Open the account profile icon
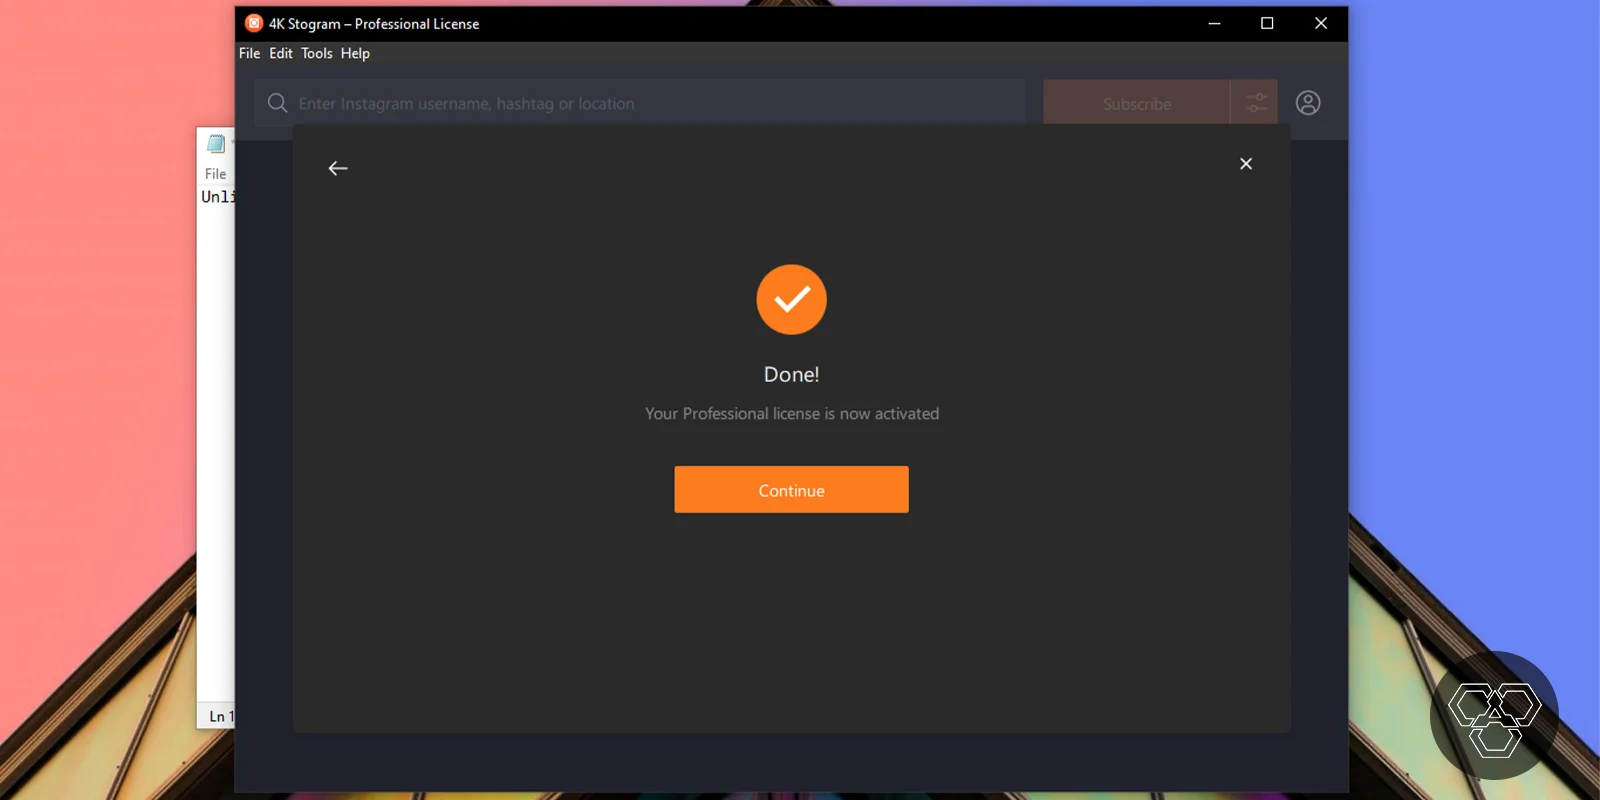The width and height of the screenshot is (1600, 800). point(1308,103)
